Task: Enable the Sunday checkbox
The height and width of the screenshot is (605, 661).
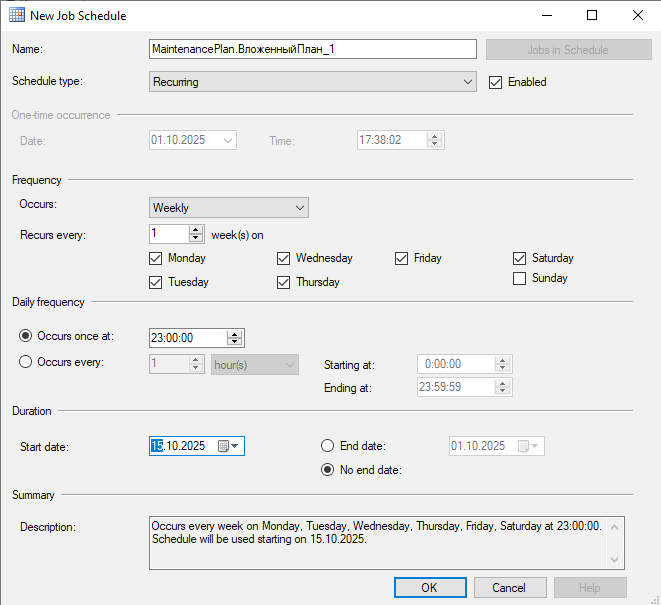Action: click(x=519, y=279)
